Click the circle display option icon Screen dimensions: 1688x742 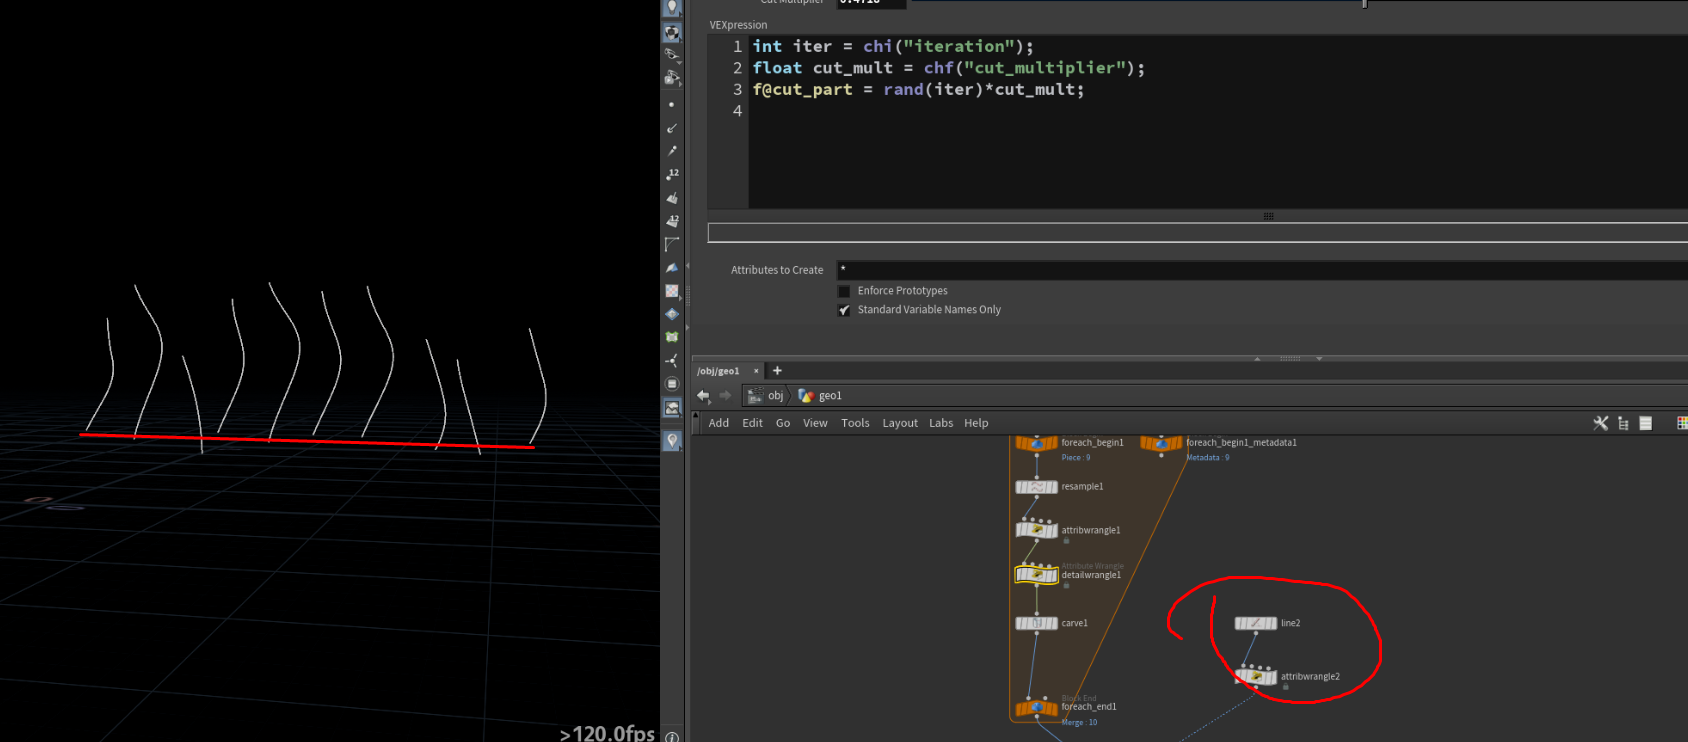(672, 384)
